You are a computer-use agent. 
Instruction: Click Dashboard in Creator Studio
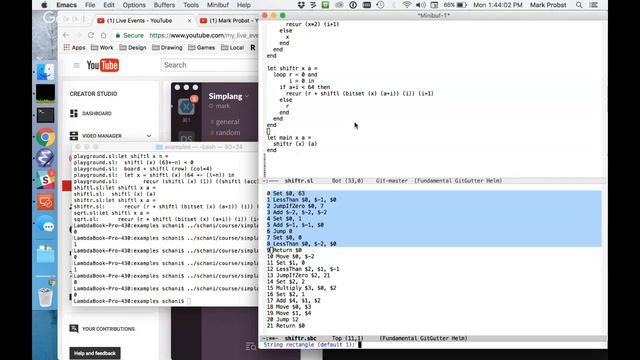coord(97,113)
